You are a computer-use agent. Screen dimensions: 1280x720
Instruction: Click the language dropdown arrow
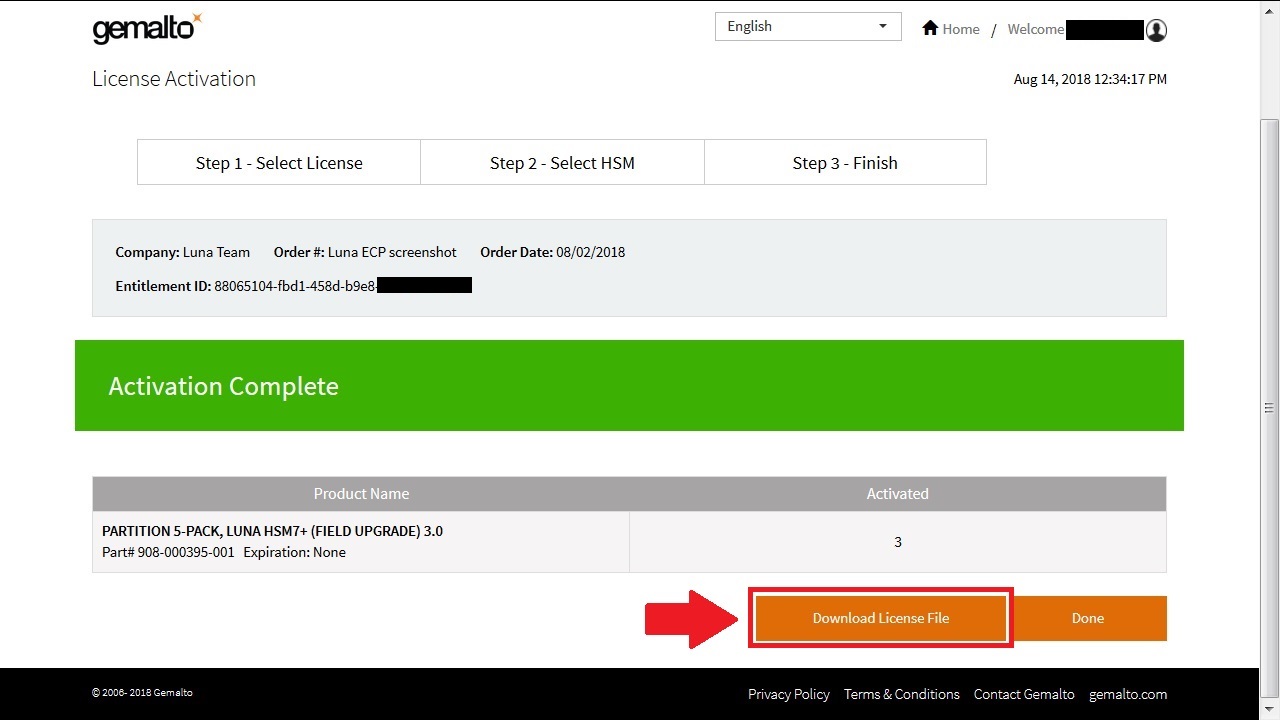tap(882, 27)
